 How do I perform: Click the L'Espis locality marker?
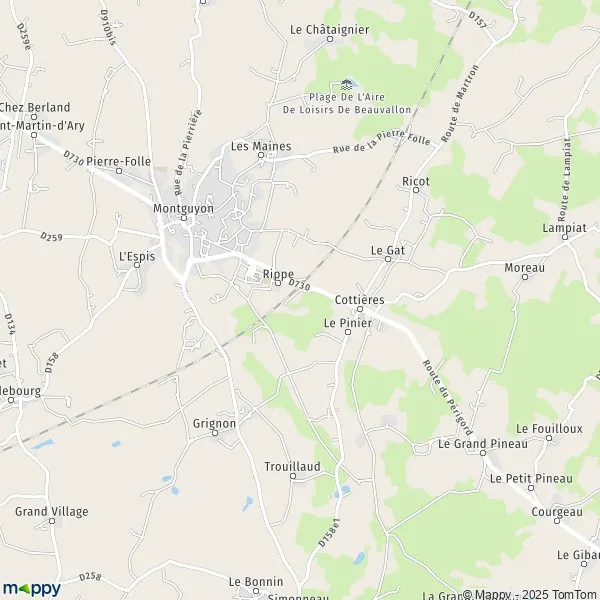[x=137, y=265]
